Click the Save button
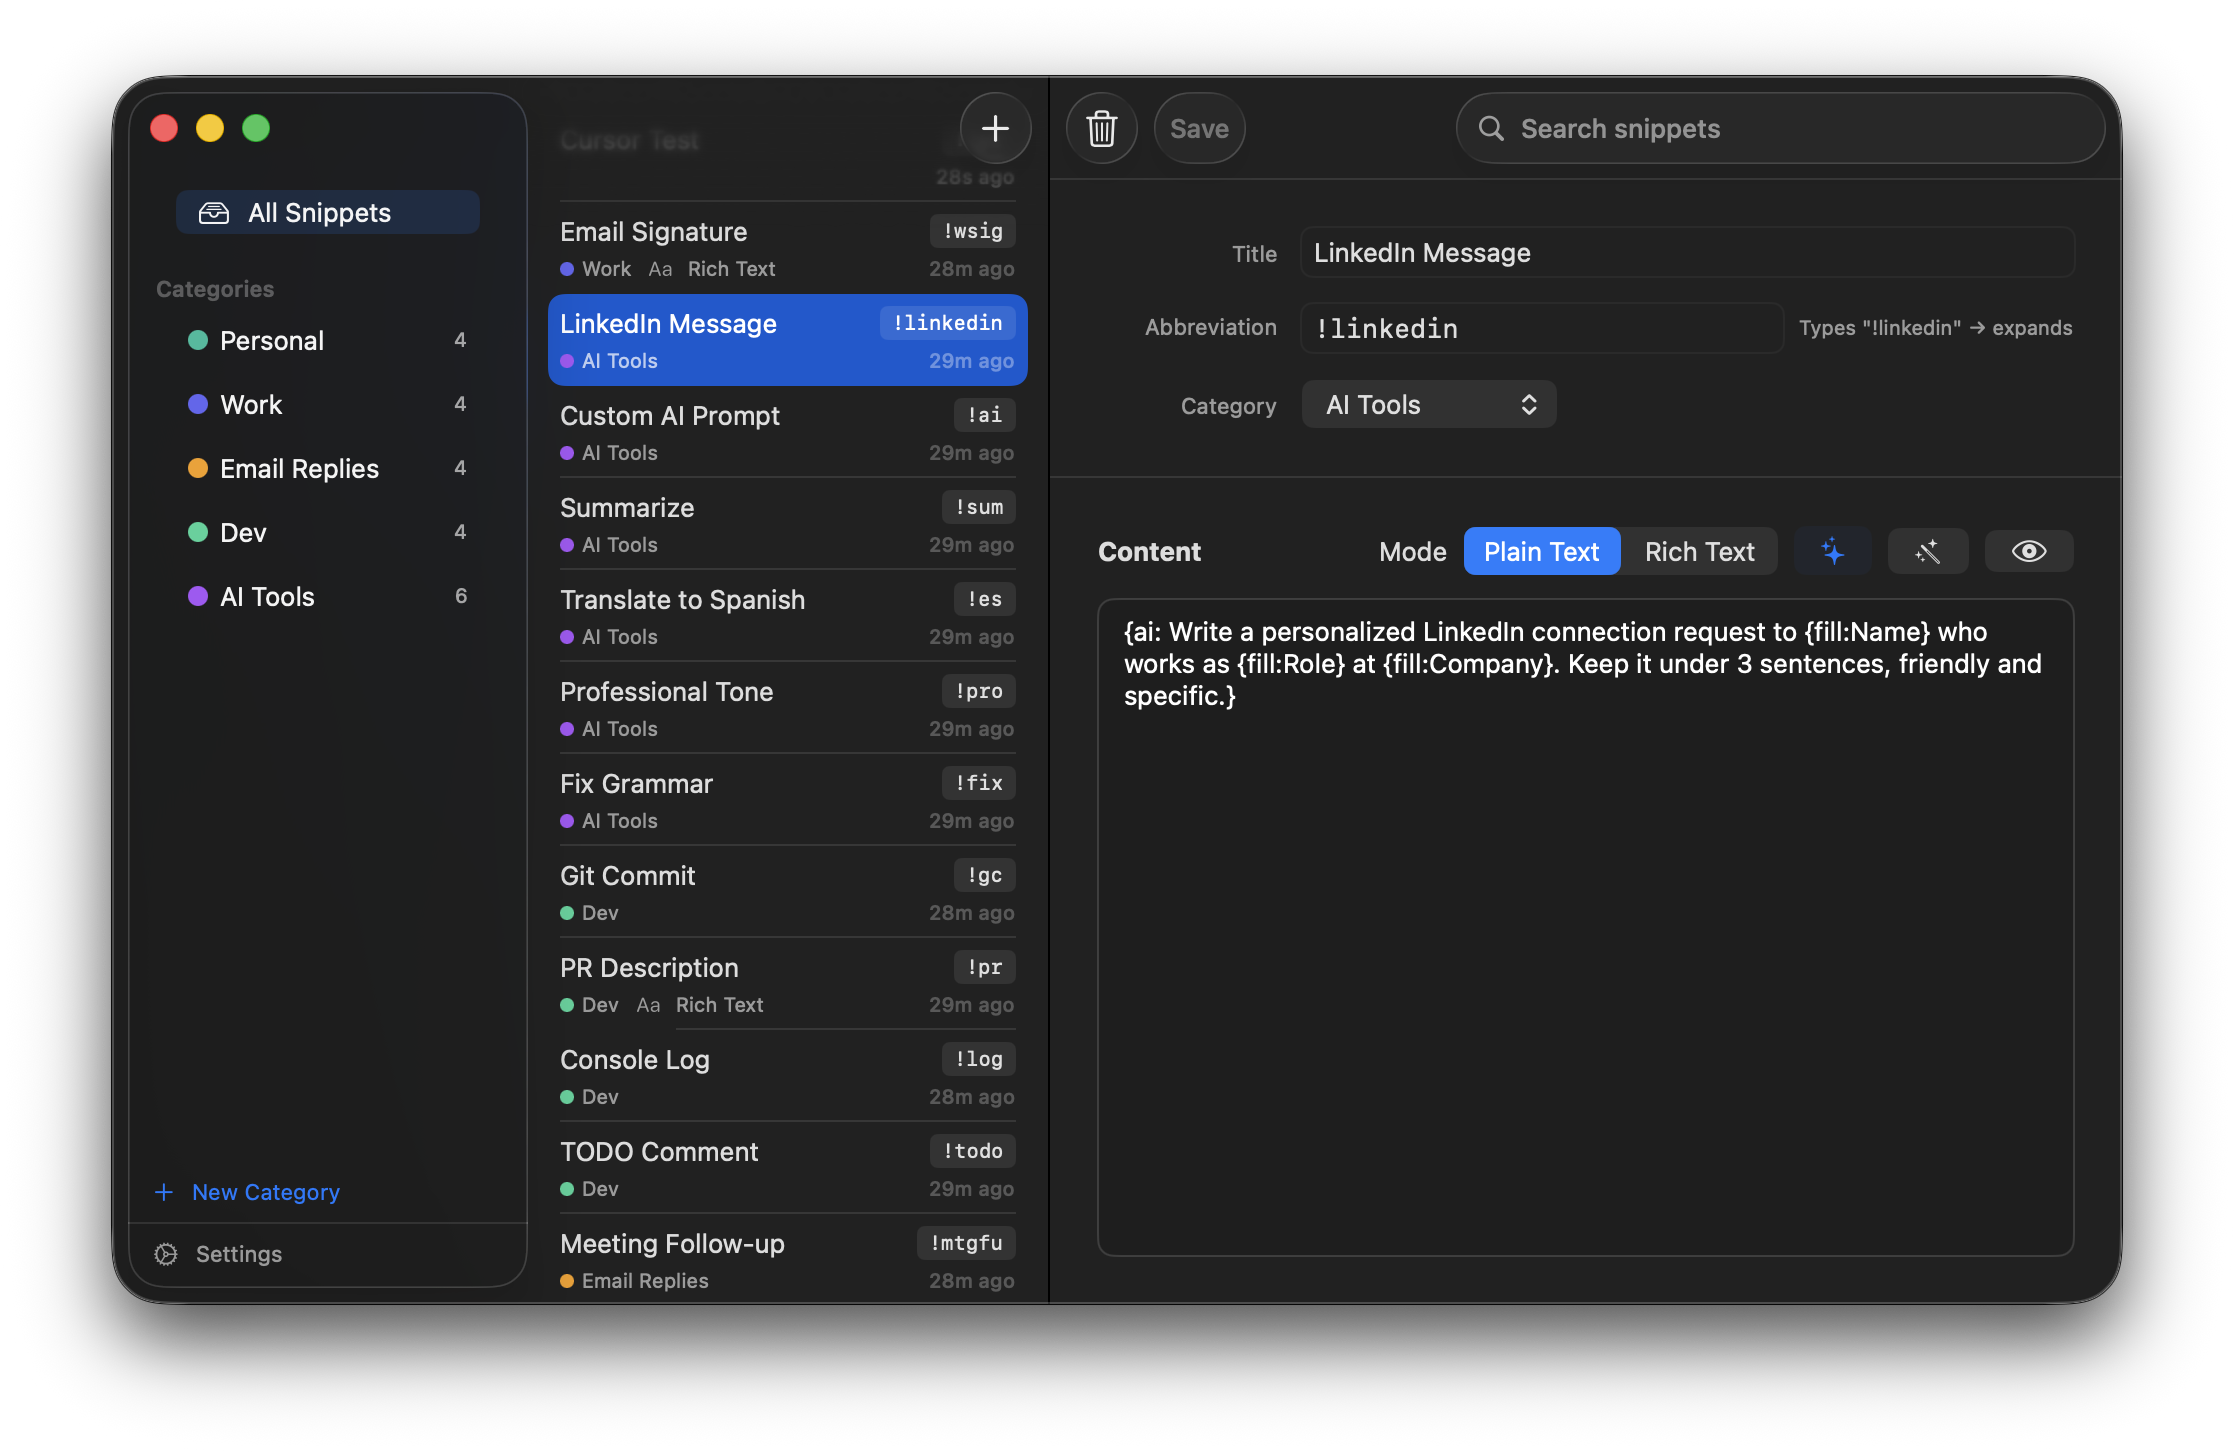Screen dimensions: 2234x1452 pos(1199,128)
